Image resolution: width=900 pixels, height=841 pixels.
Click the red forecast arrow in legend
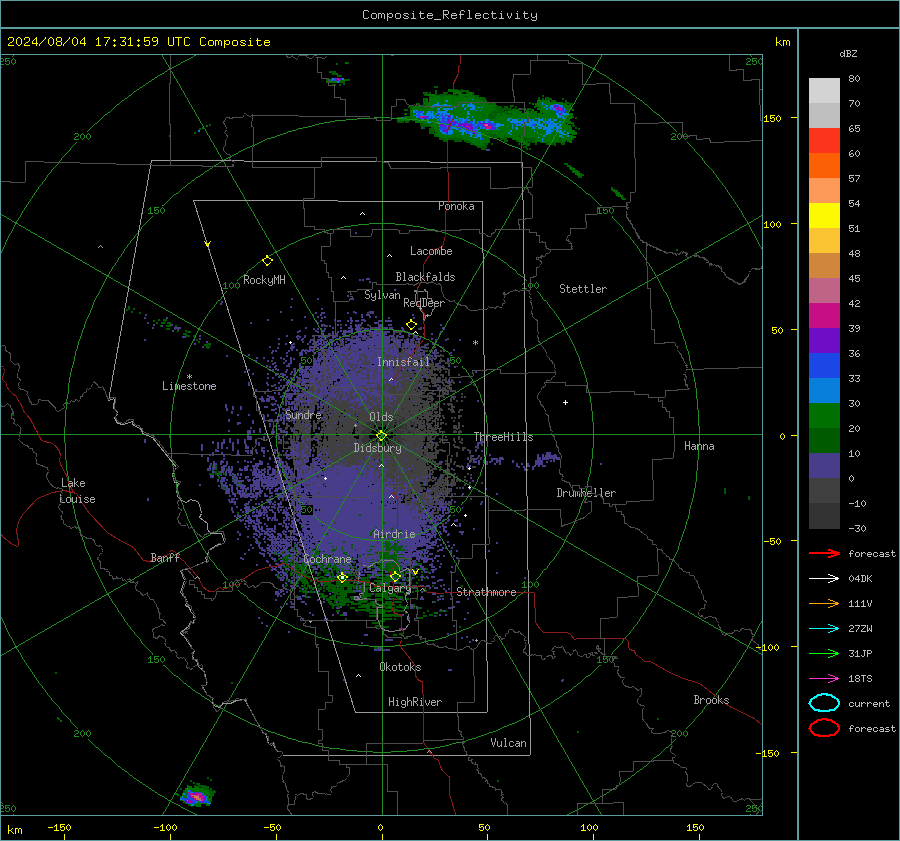tap(824, 553)
